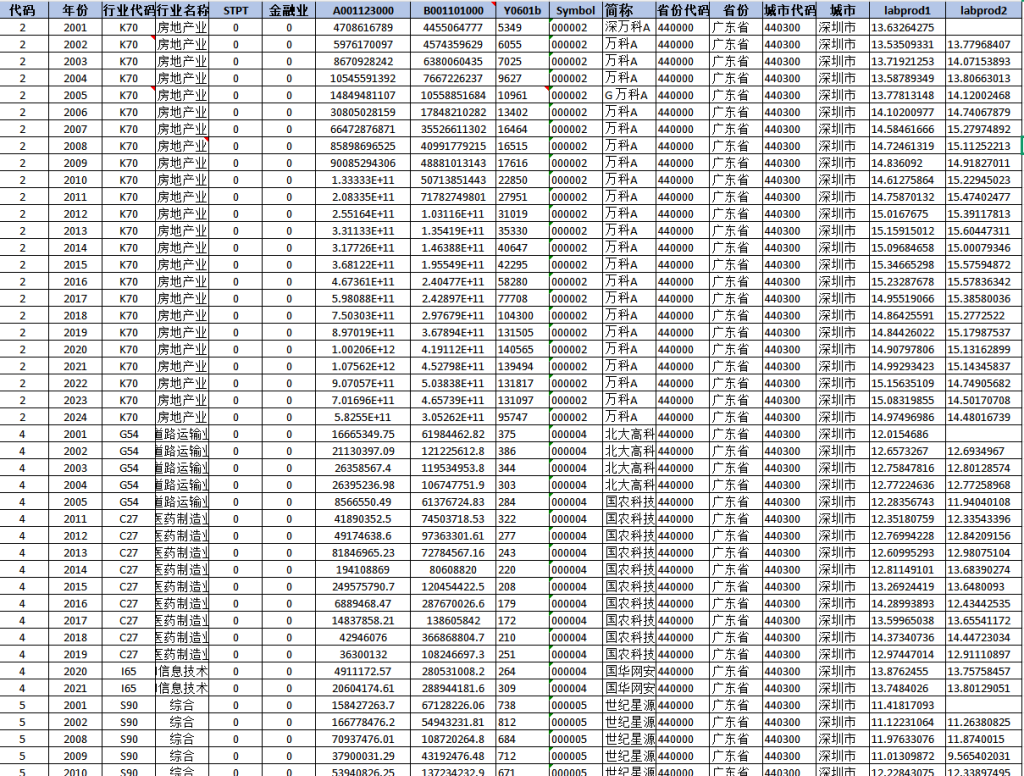Select the 金融业 header cell
This screenshot has width=1024, height=776.
pos(289,10)
